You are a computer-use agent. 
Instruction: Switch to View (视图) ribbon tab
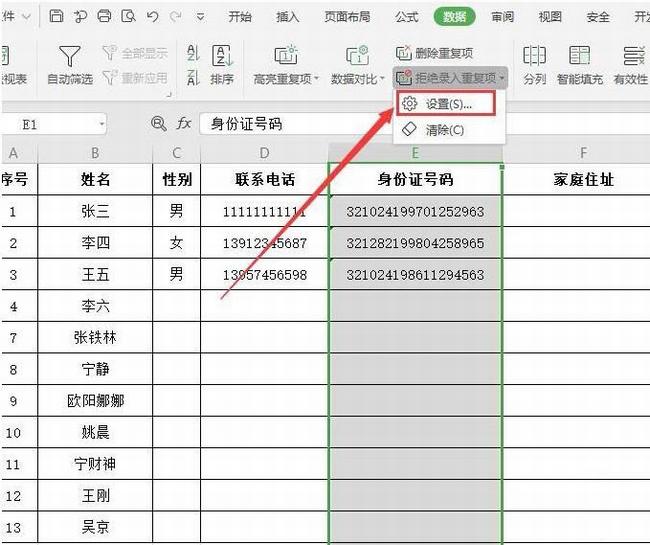(550, 17)
